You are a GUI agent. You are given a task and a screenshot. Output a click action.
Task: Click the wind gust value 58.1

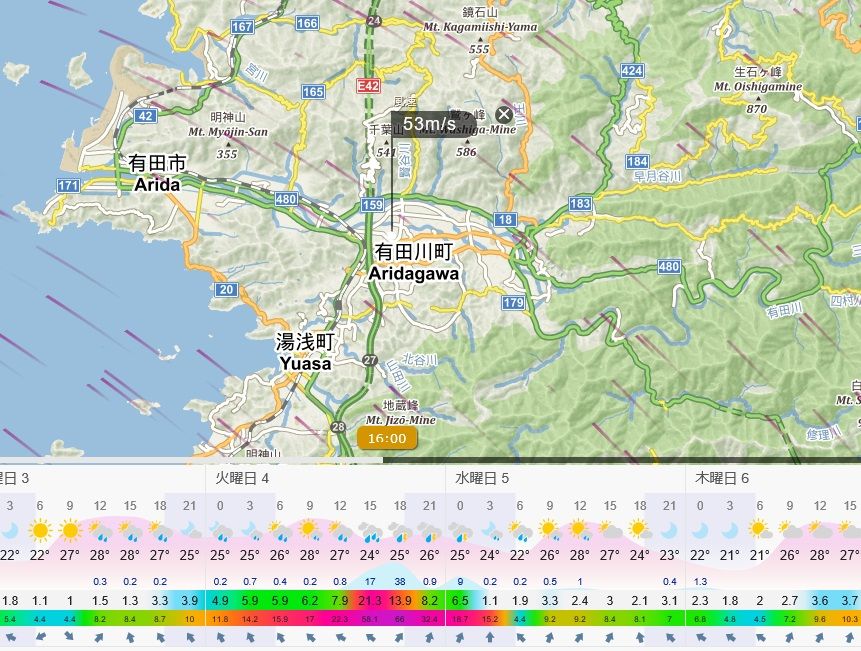point(370,620)
